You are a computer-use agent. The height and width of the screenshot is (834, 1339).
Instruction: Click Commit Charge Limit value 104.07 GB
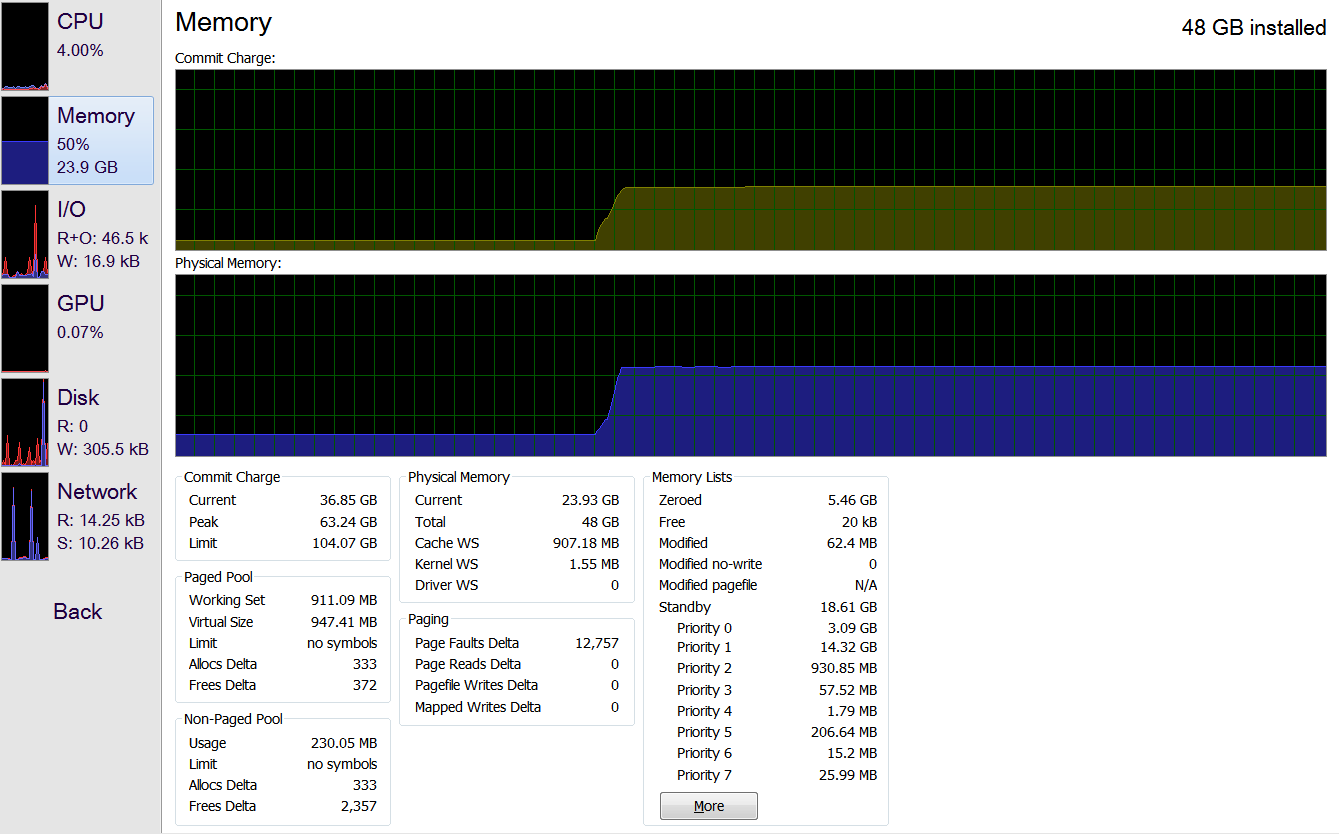coord(345,543)
